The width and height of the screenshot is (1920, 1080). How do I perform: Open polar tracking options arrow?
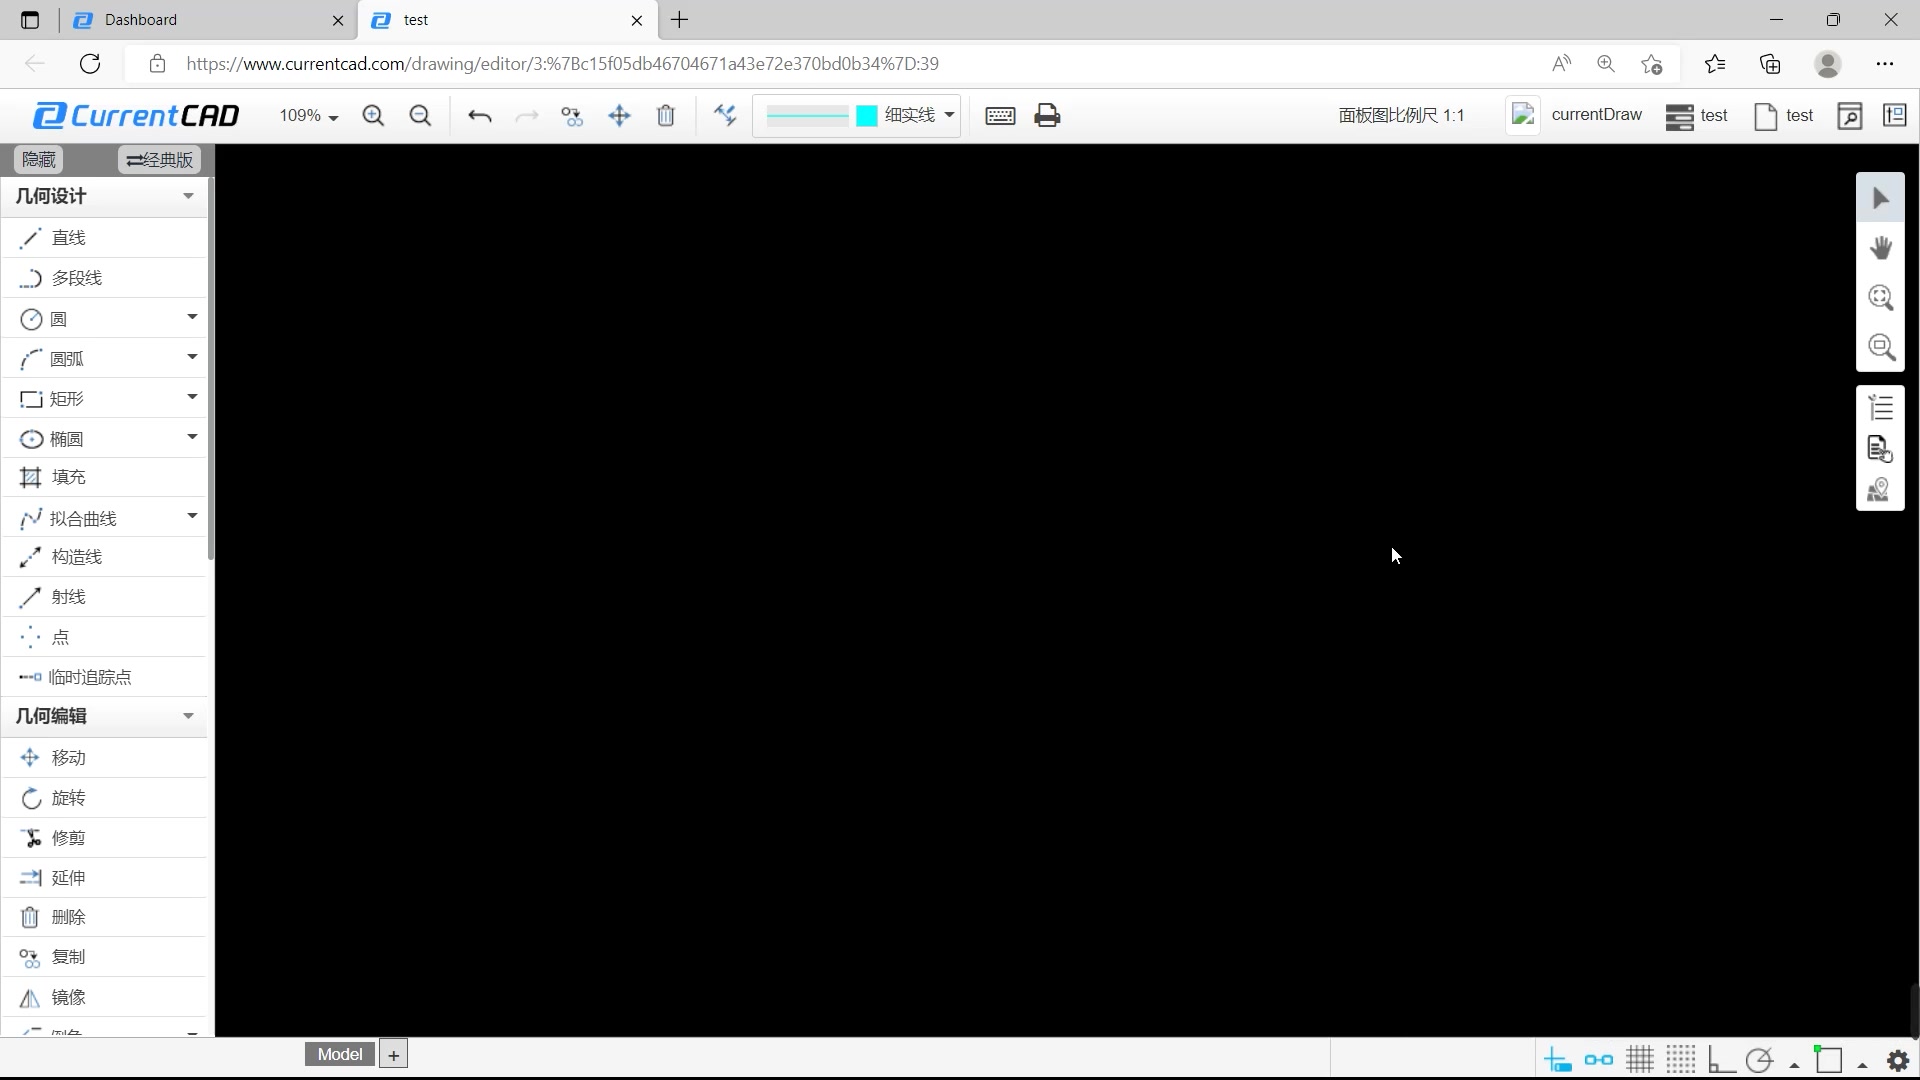tap(1795, 1065)
